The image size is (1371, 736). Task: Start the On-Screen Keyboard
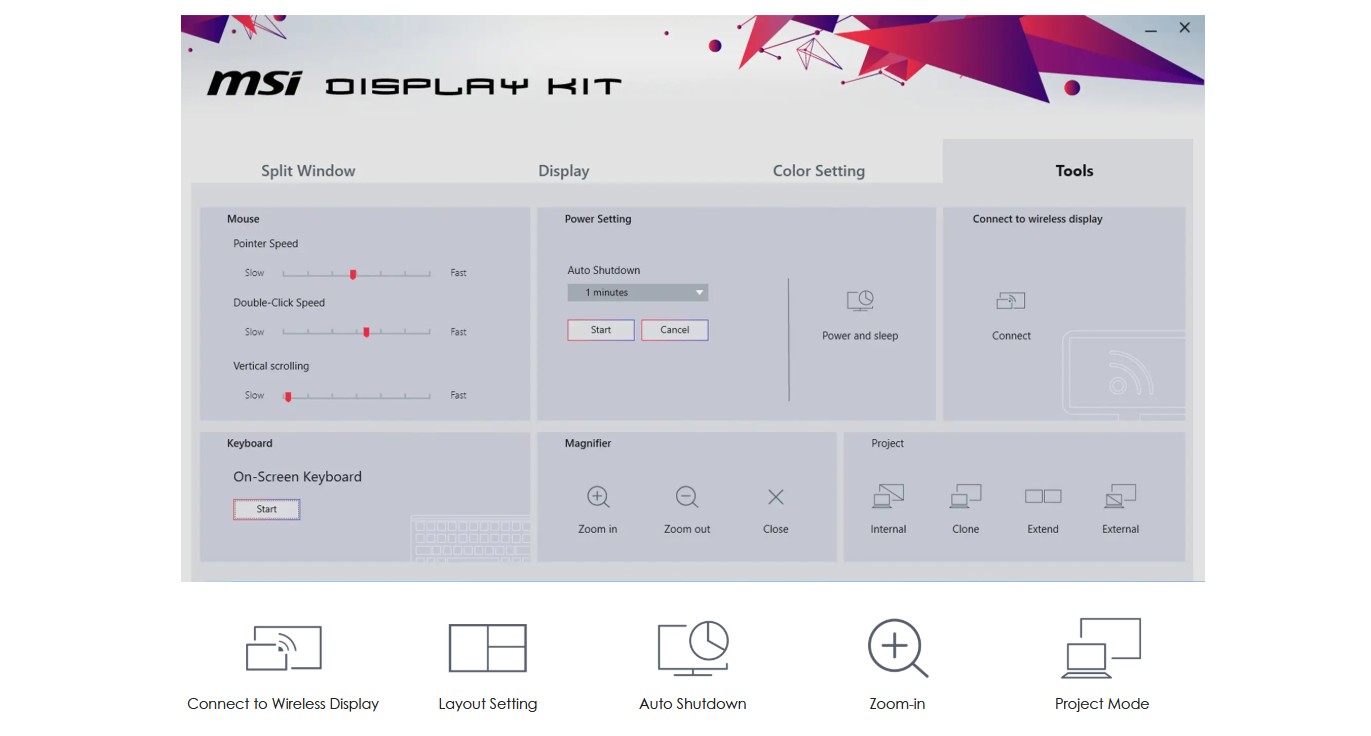[x=267, y=510]
